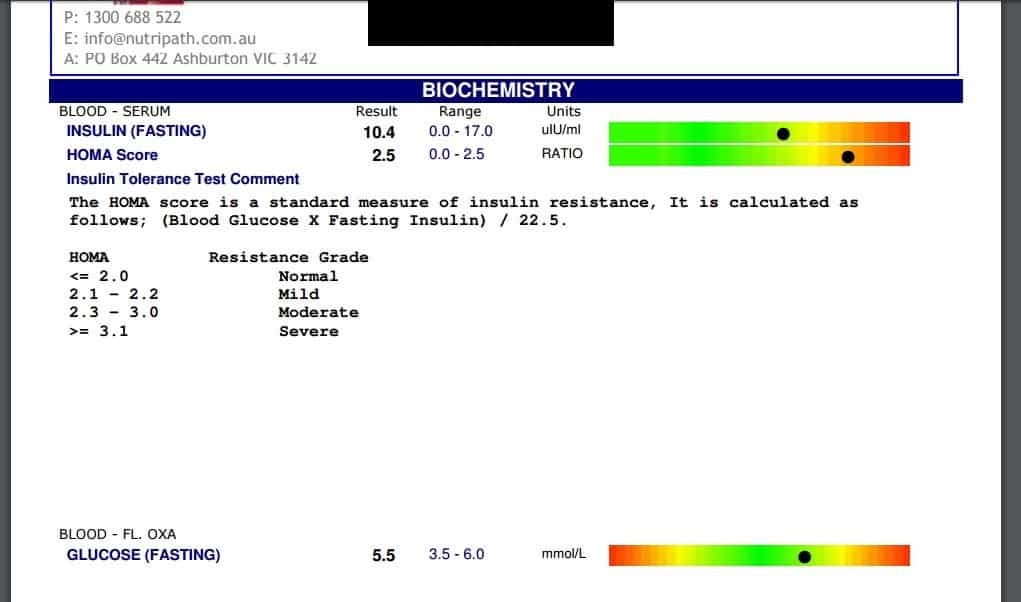Click the black redaction box in header

coord(491,23)
